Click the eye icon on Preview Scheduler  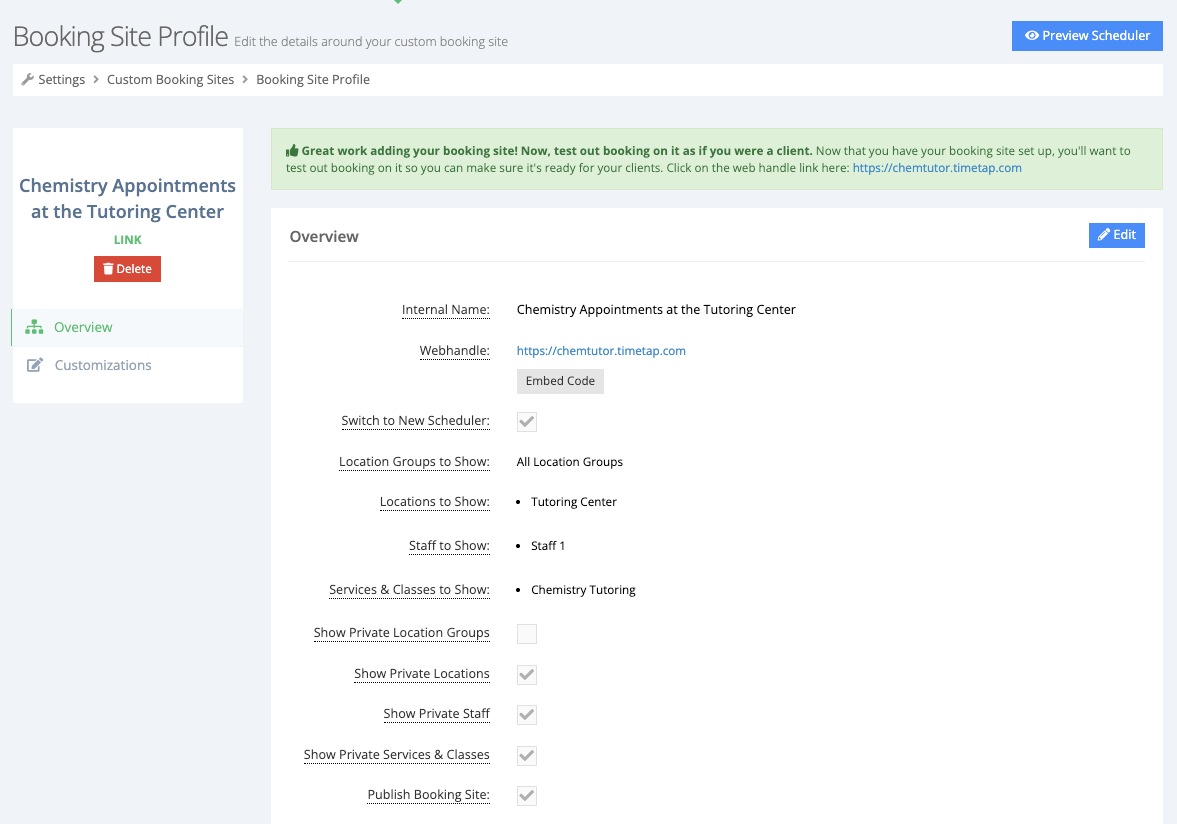(1032, 35)
